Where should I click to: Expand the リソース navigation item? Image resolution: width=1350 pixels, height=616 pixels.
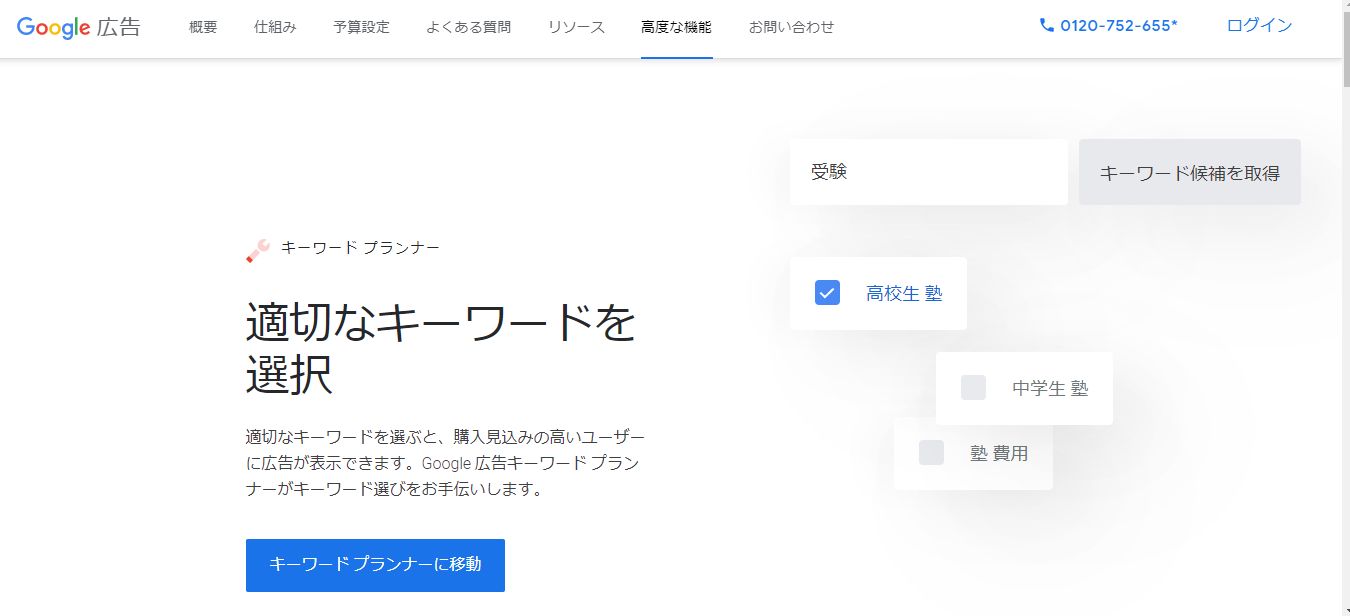(576, 27)
